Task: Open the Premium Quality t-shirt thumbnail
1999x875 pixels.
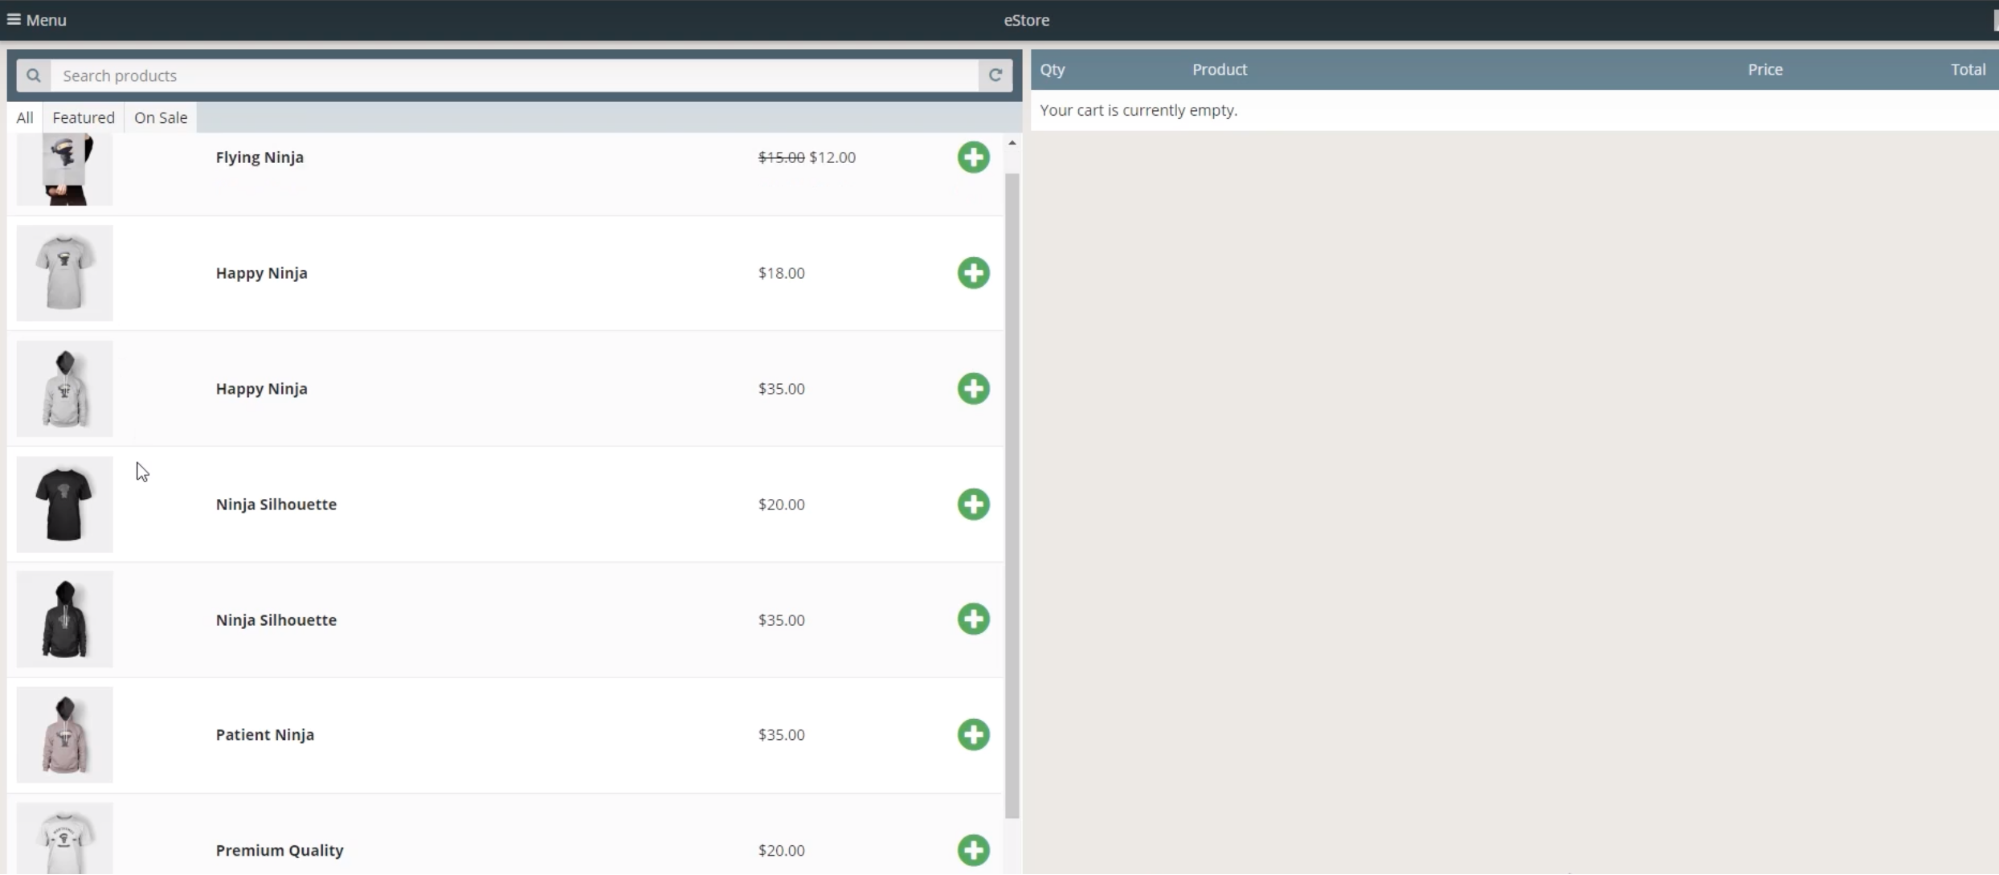Action: [65, 839]
